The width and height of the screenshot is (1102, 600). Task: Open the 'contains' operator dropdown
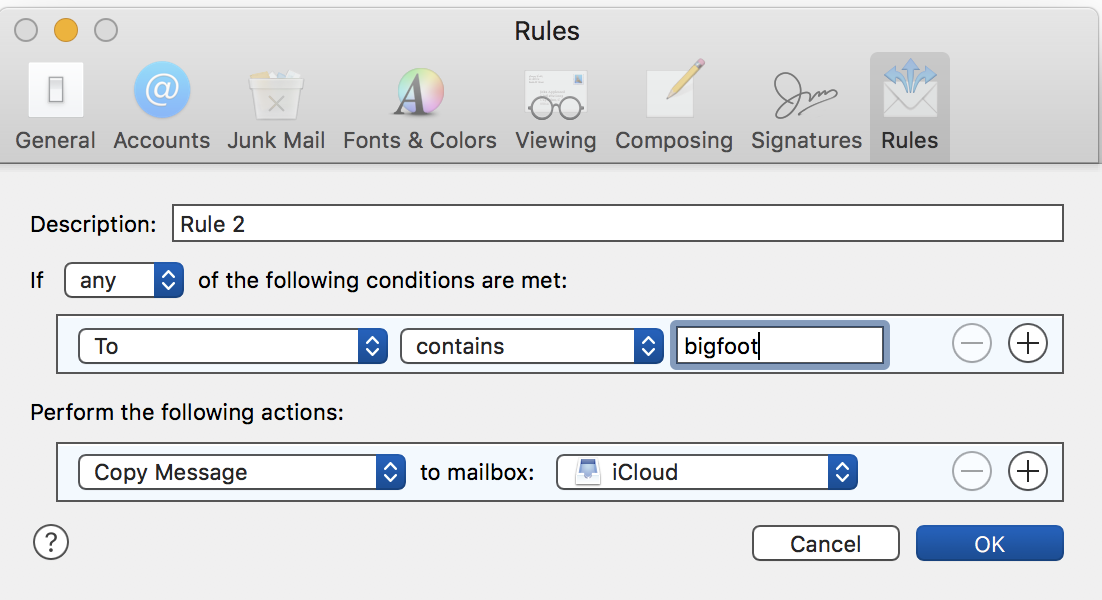tap(532, 346)
